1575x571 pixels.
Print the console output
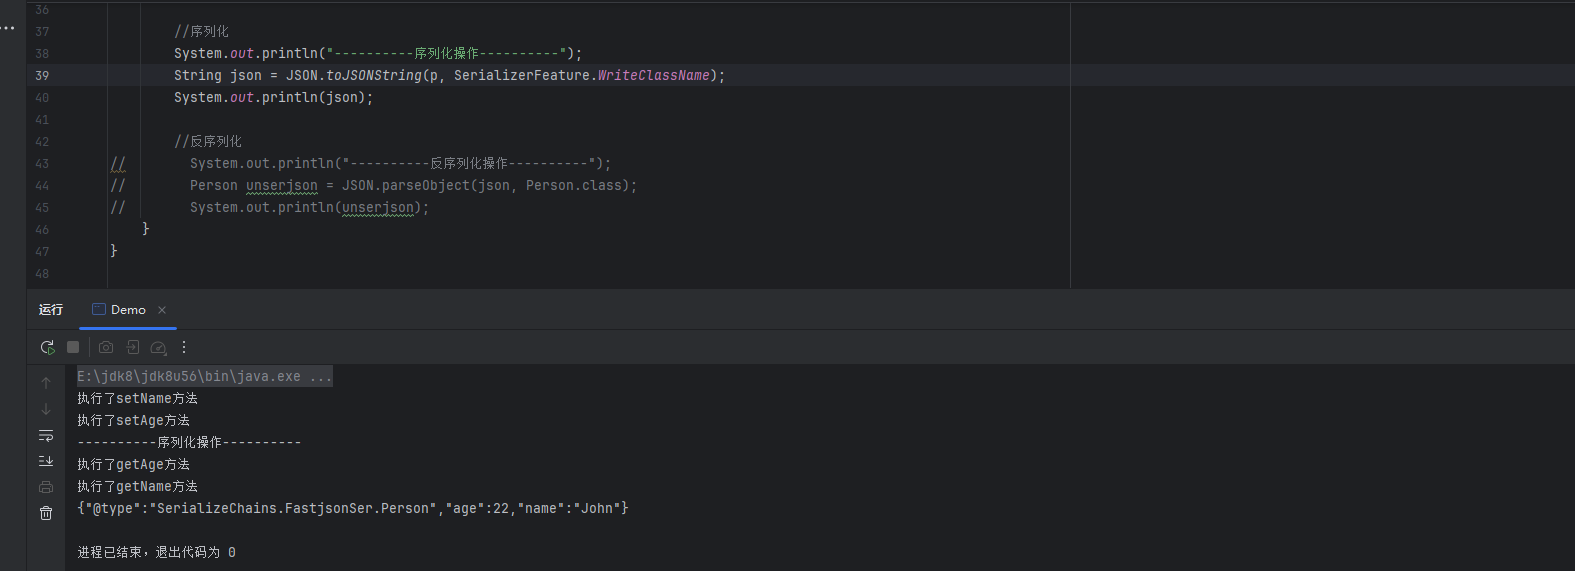[46, 487]
